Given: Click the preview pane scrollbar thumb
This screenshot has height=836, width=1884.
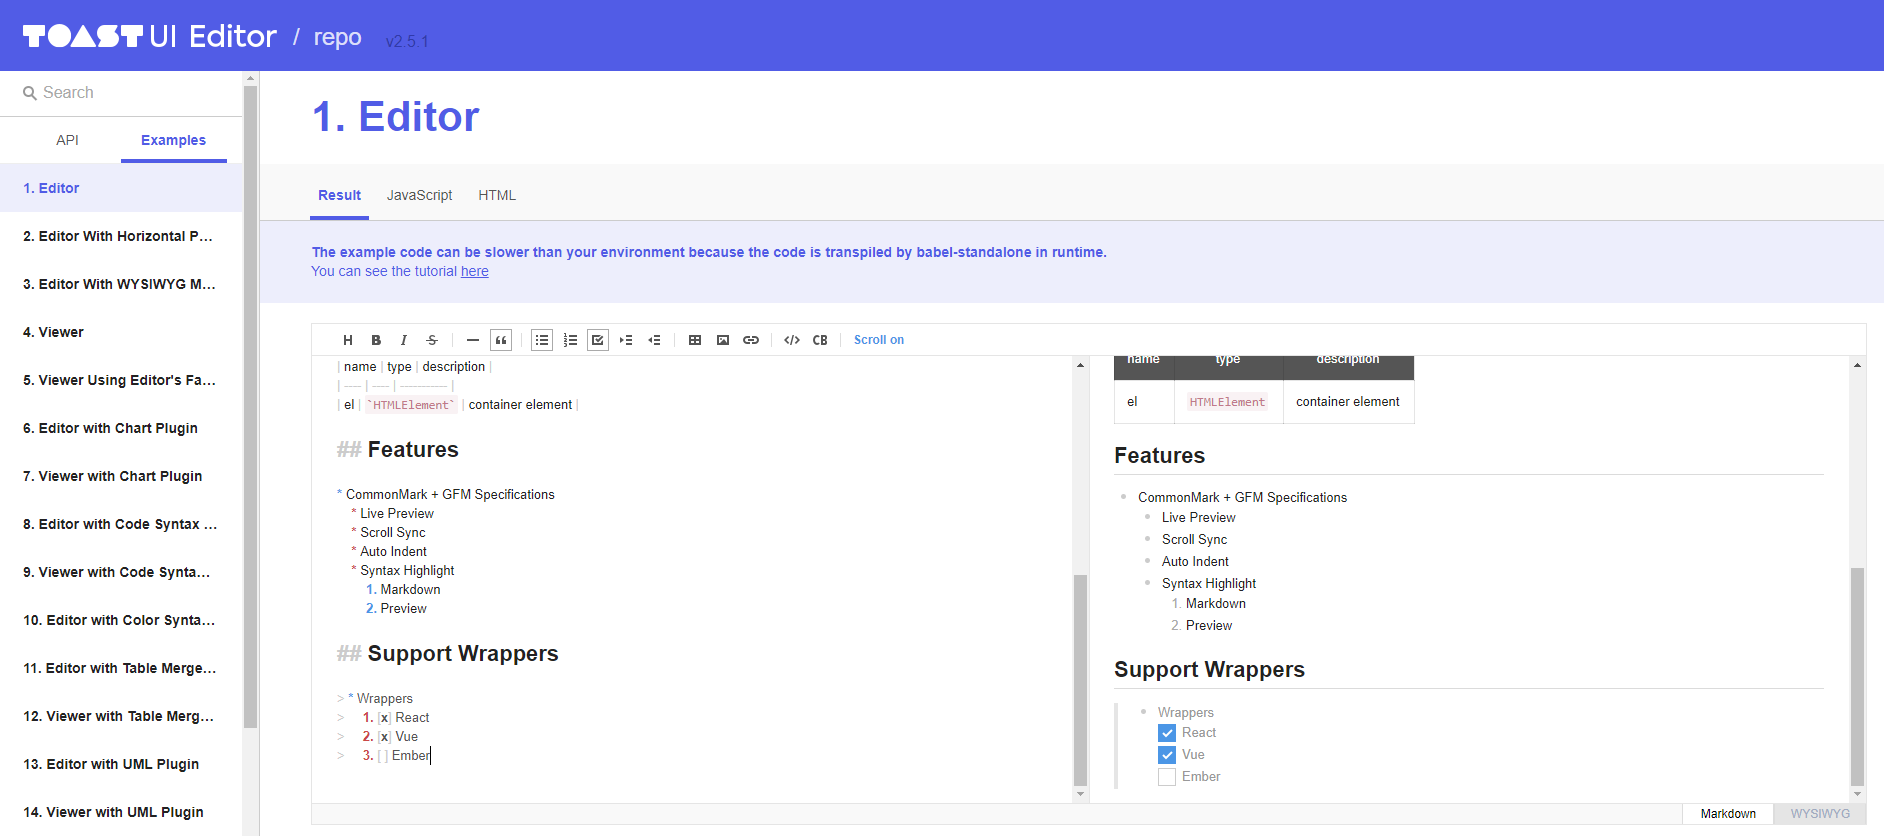Looking at the screenshot, I should tap(1857, 677).
